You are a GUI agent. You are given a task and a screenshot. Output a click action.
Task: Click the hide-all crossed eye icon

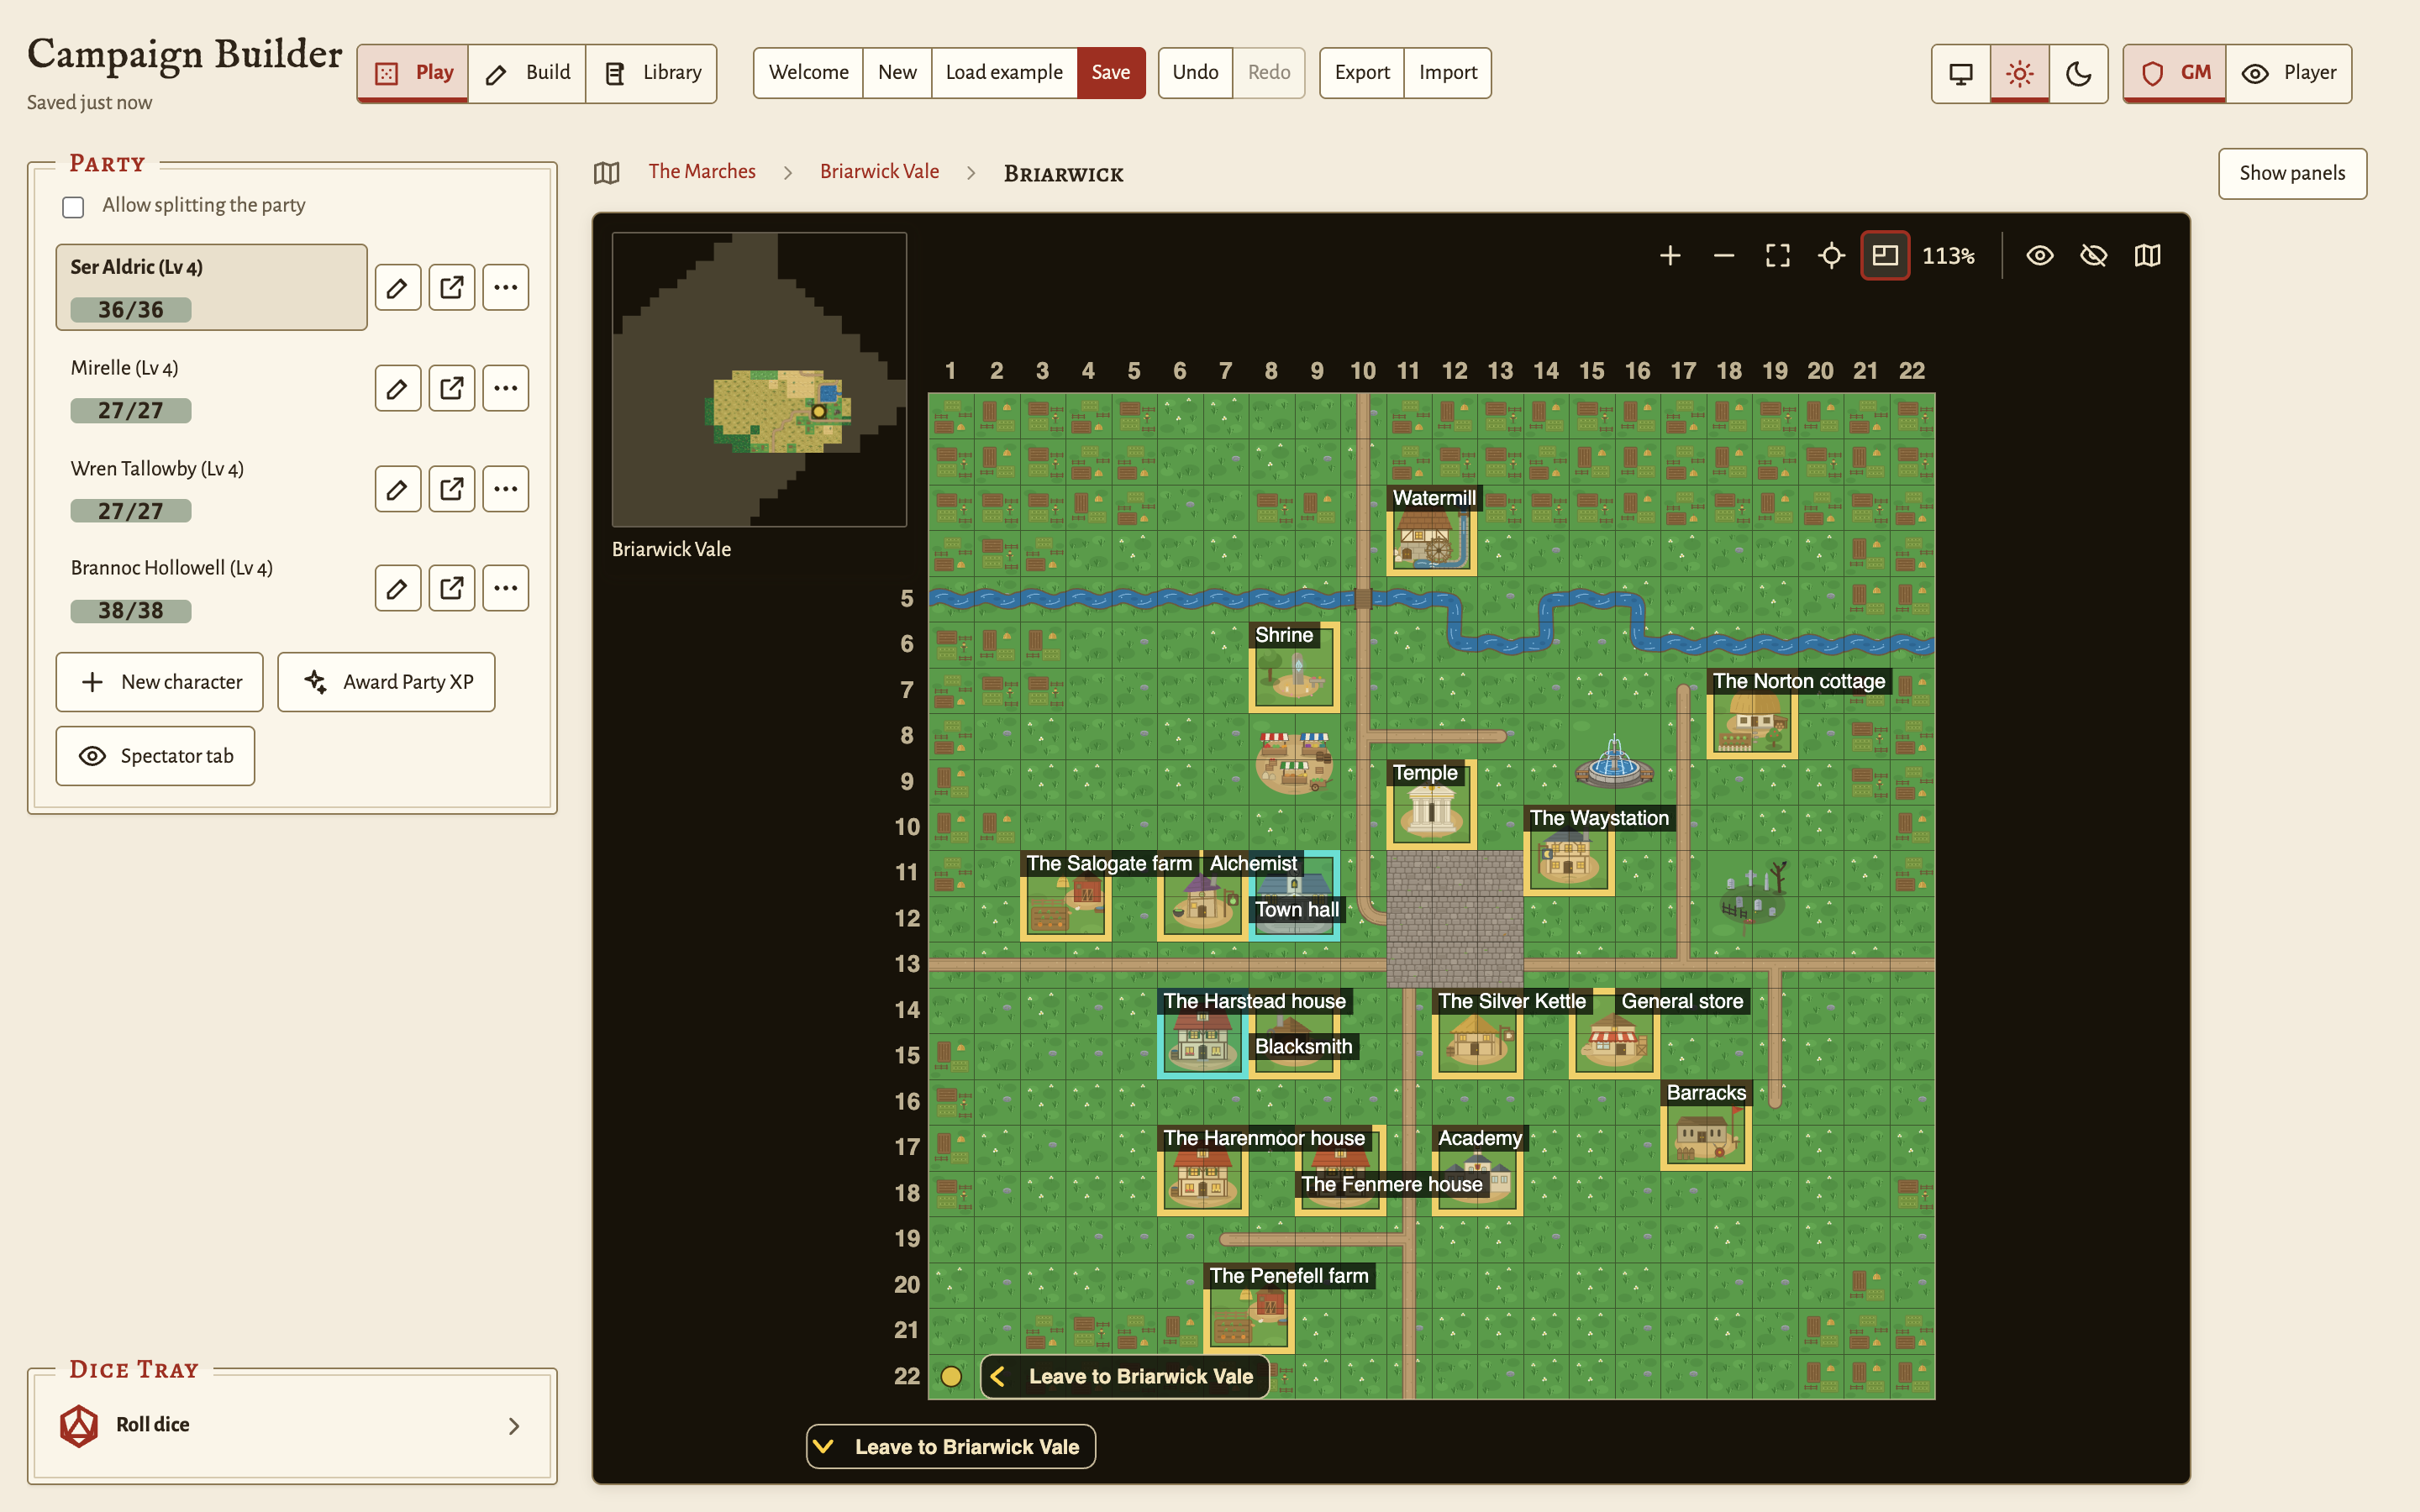pos(2094,256)
